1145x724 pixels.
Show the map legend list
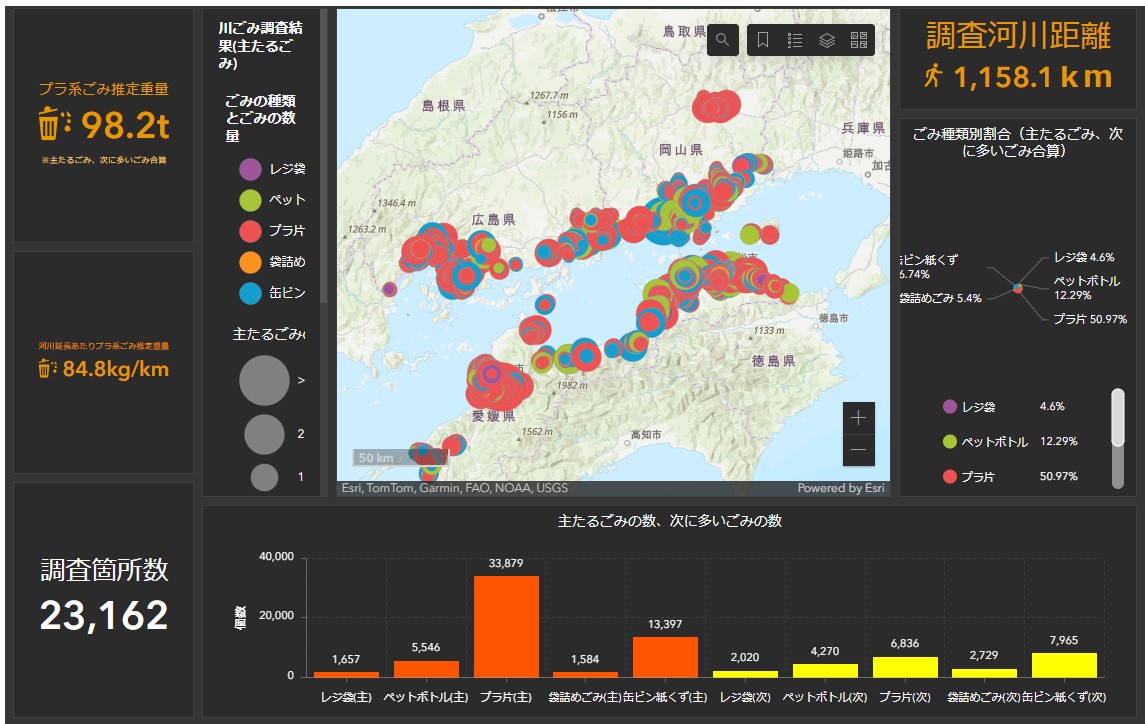pyautogui.click(x=795, y=40)
